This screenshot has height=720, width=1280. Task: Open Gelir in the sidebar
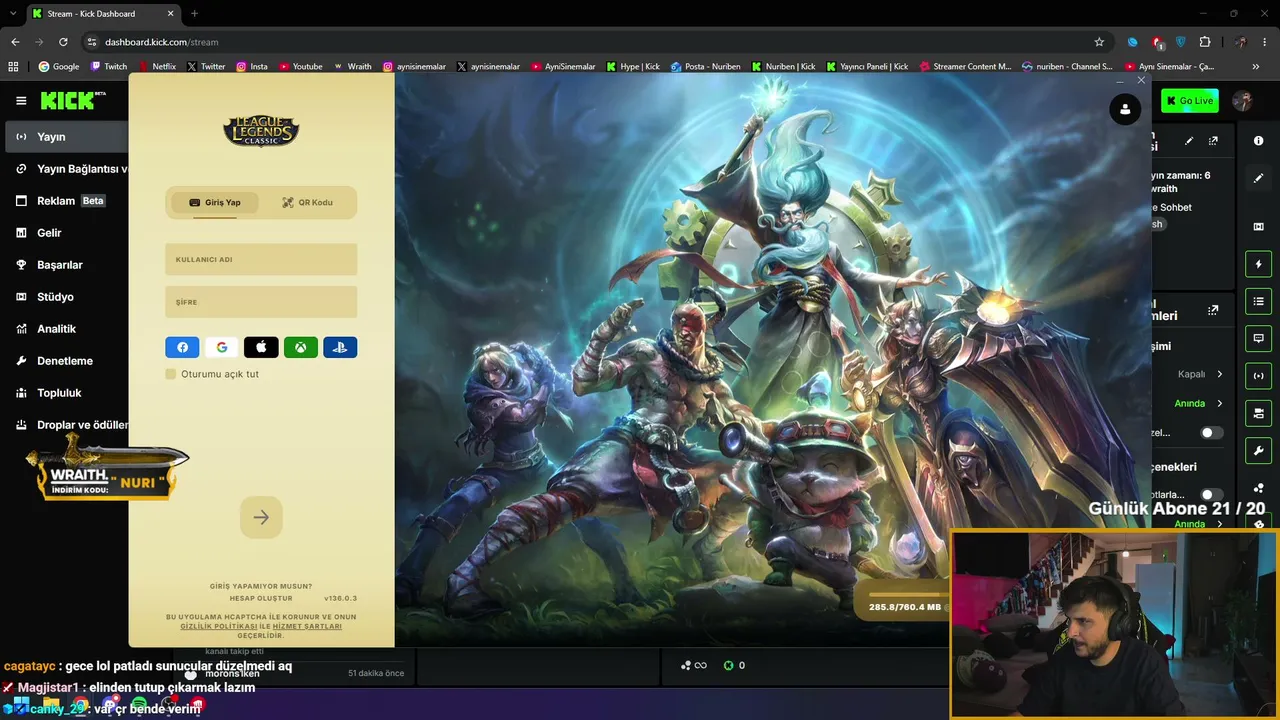(66, 233)
